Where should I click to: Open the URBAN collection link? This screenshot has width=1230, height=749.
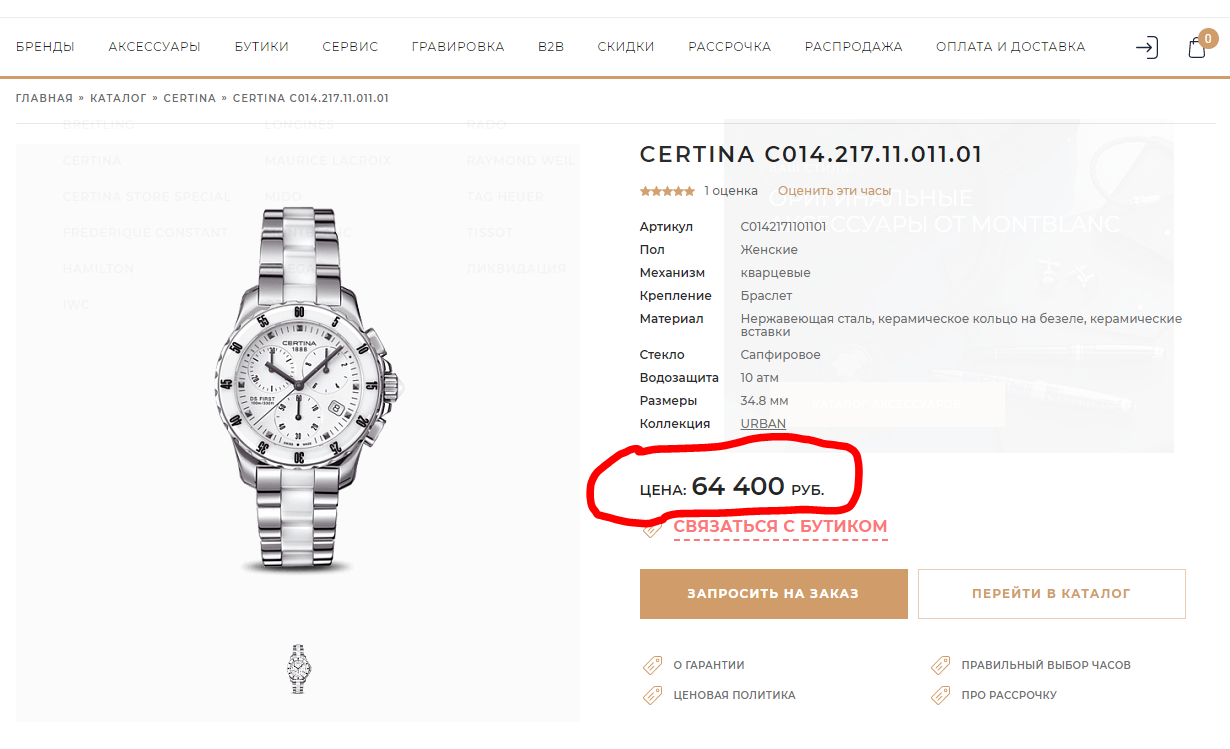pyautogui.click(x=763, y=424)
